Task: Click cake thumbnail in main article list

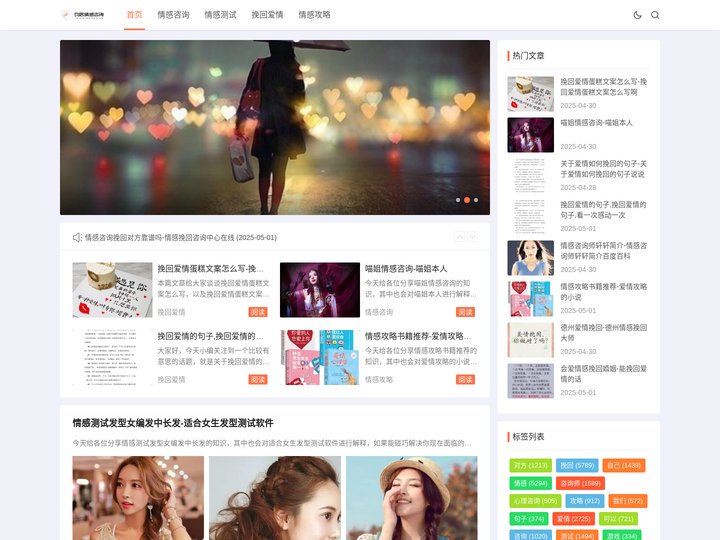Action: tap(112, 290)
